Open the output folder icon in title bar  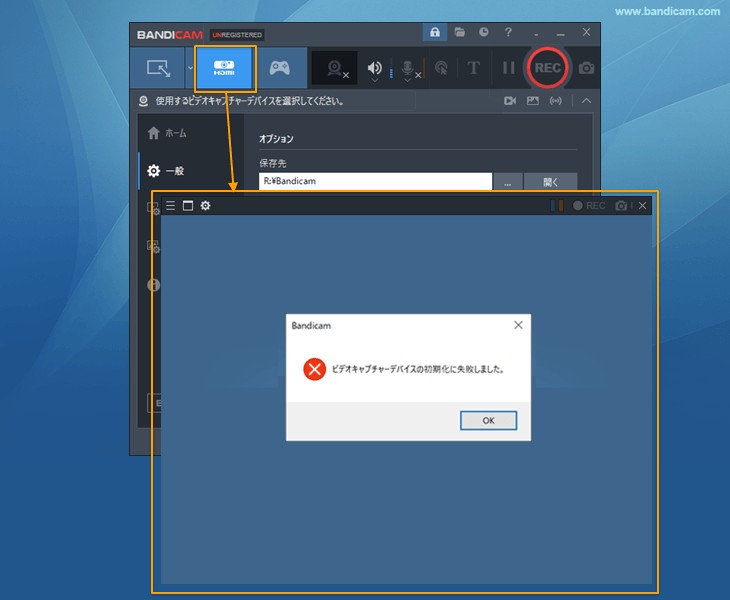pyautogui.click(x=460, y=32)
